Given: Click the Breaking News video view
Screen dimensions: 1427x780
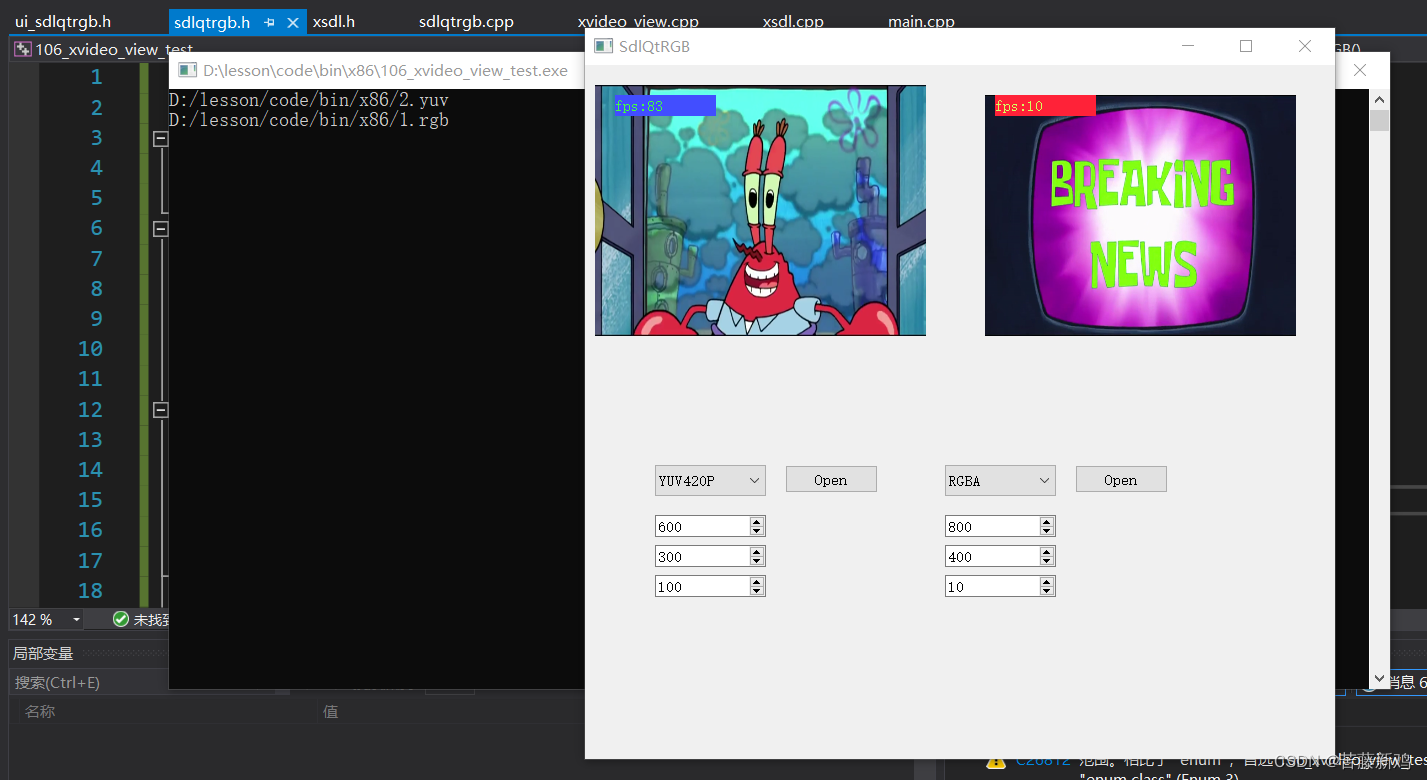Looking at the screenshot, I should click(1140, 215).
